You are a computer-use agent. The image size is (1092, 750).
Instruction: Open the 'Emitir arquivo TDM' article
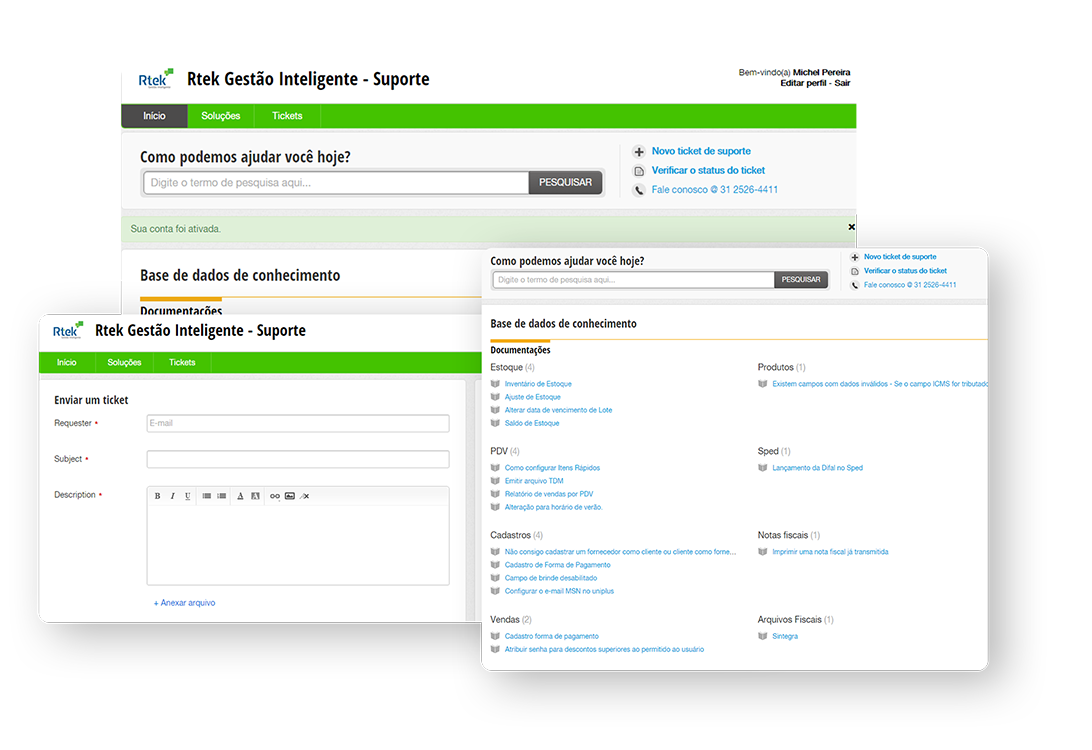point(533,481)
